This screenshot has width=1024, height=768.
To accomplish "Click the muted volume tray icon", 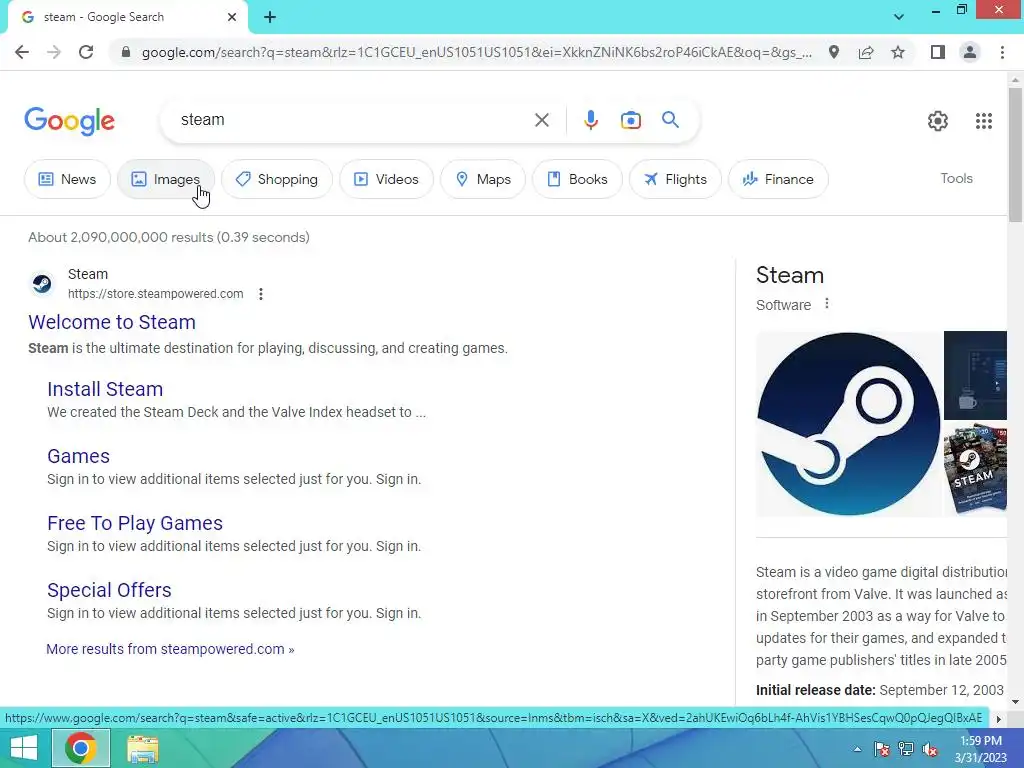I will tap(930, 749).
